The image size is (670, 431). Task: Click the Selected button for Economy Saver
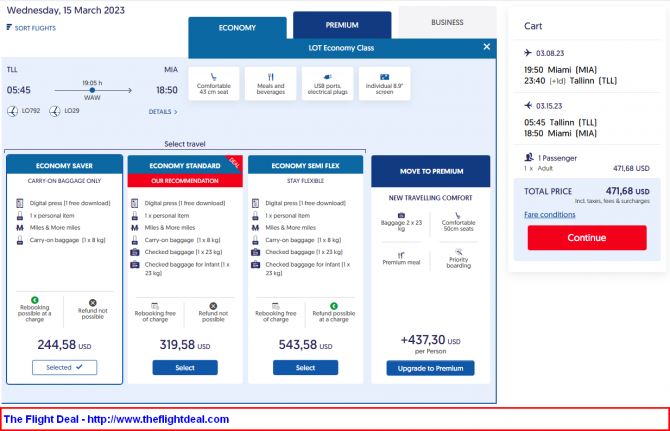pos(65,367)
